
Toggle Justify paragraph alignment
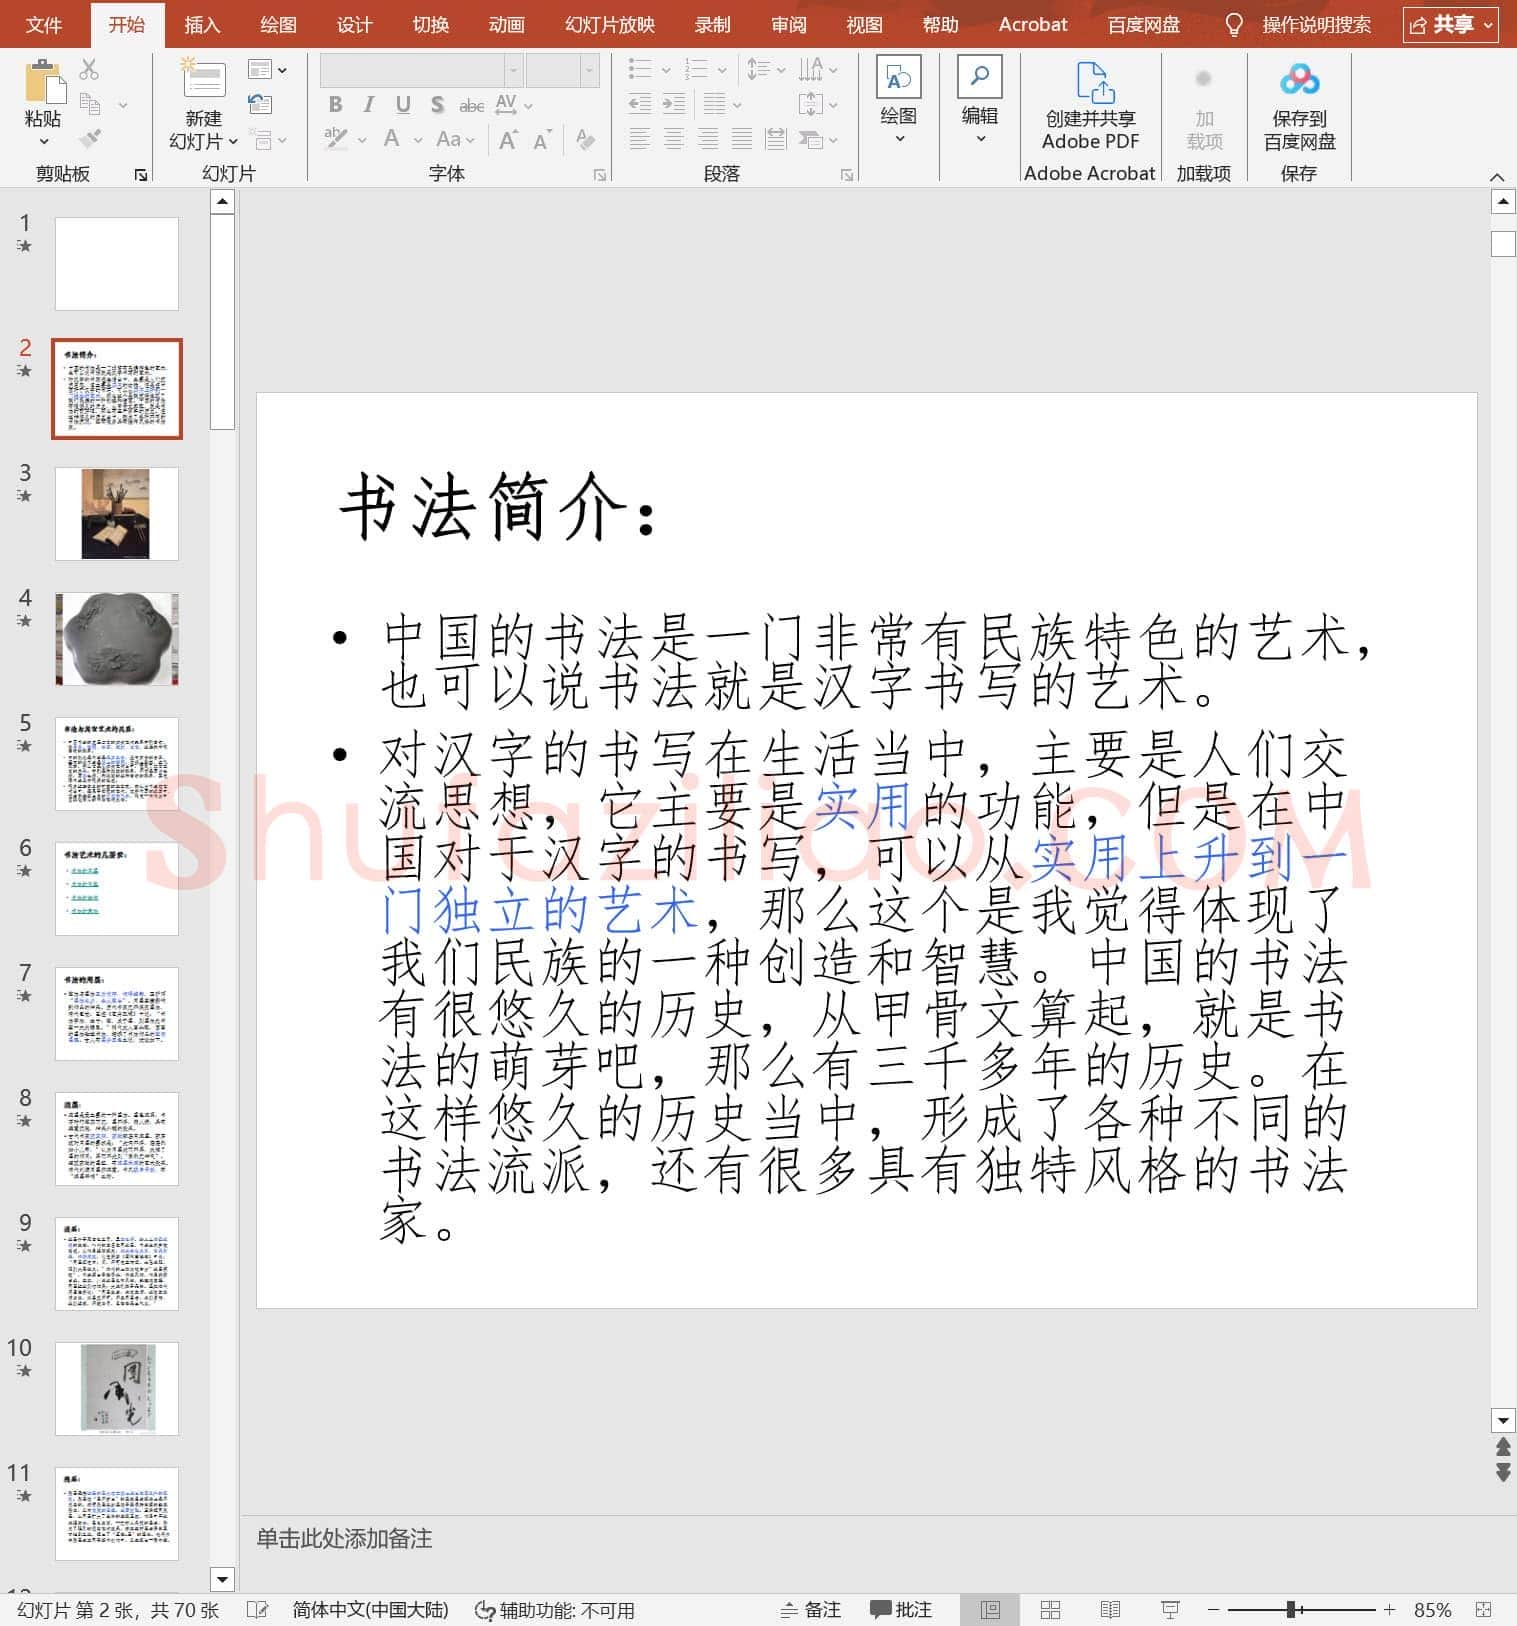(742, 139)
